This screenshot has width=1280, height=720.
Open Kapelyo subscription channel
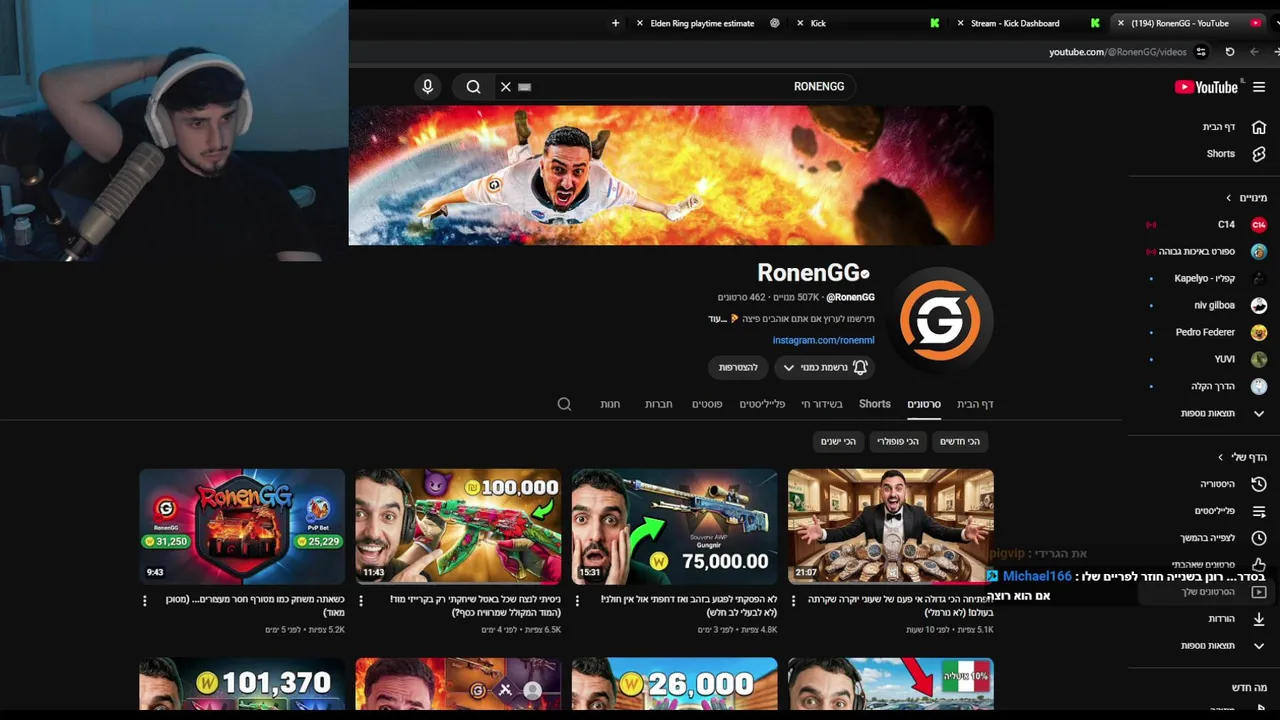pyautogui.click(x=1204, y=278)
